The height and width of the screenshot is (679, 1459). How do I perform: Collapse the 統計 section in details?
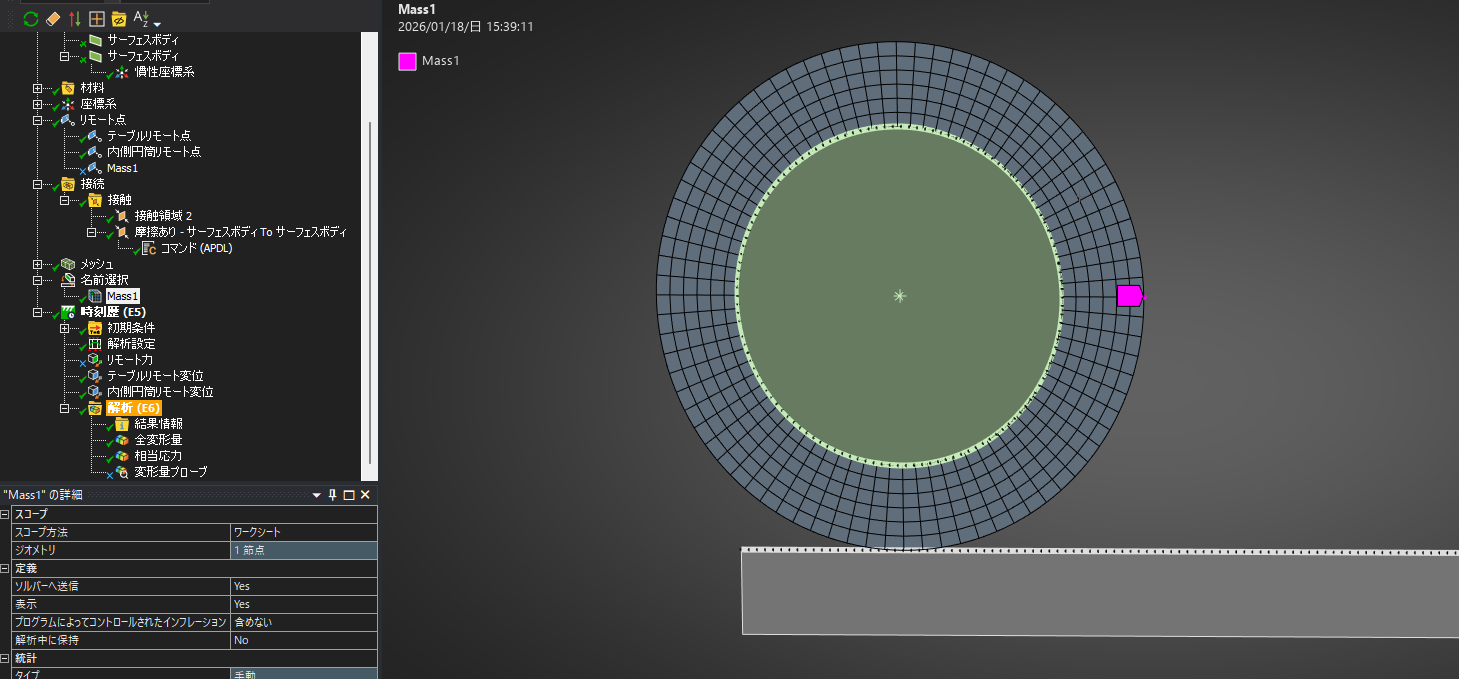pyautogui.click(x=5, y=658)
